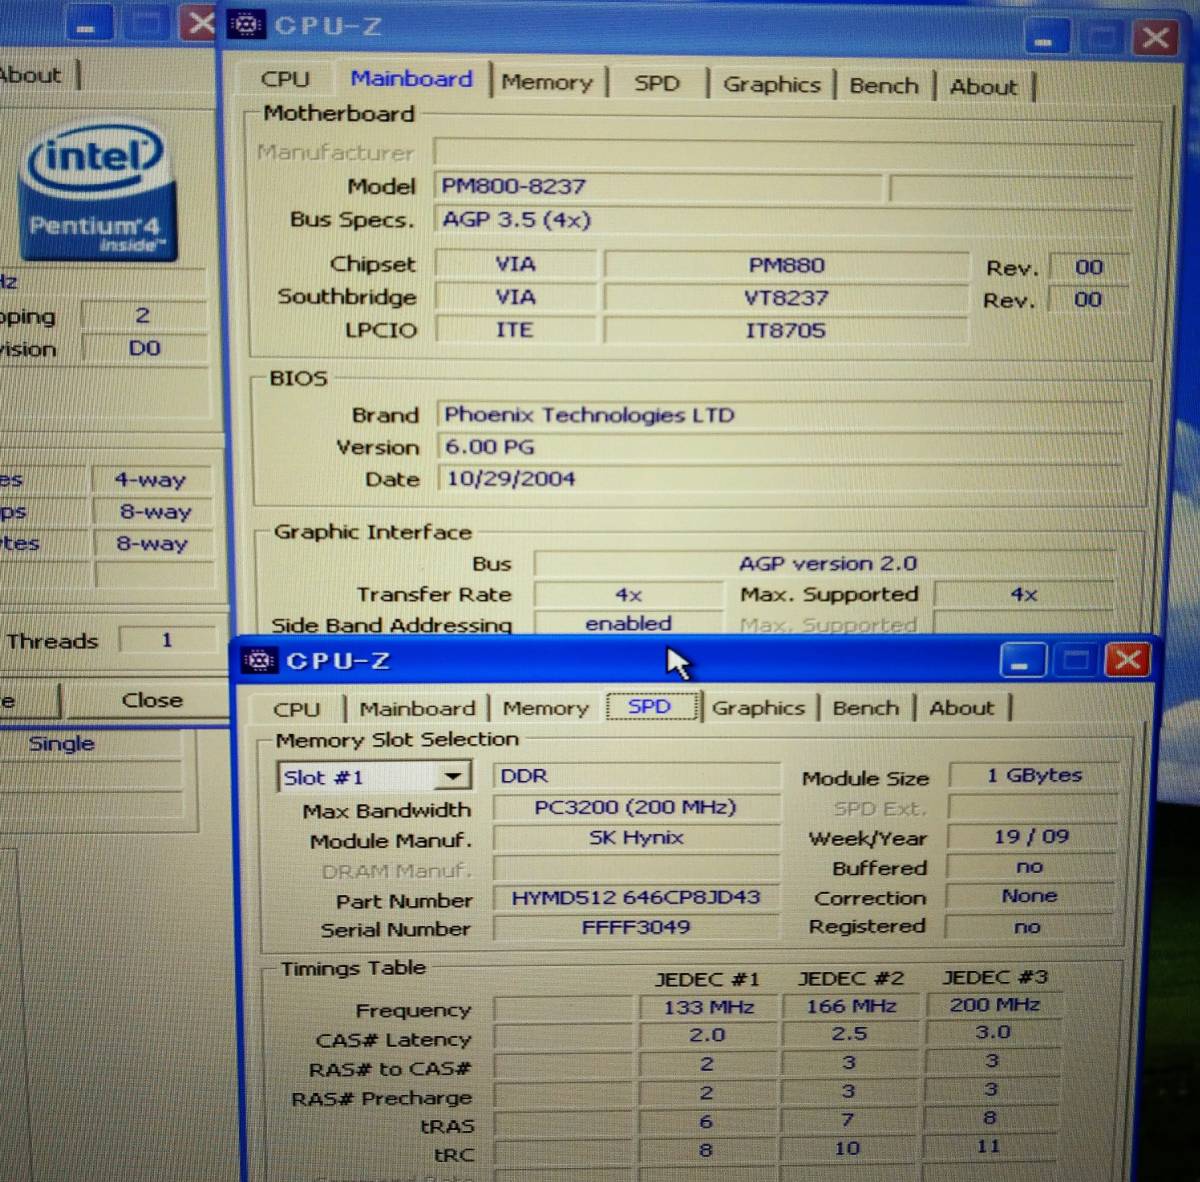
Task: View the About tab in the SPD window
Action: point(962,708)
